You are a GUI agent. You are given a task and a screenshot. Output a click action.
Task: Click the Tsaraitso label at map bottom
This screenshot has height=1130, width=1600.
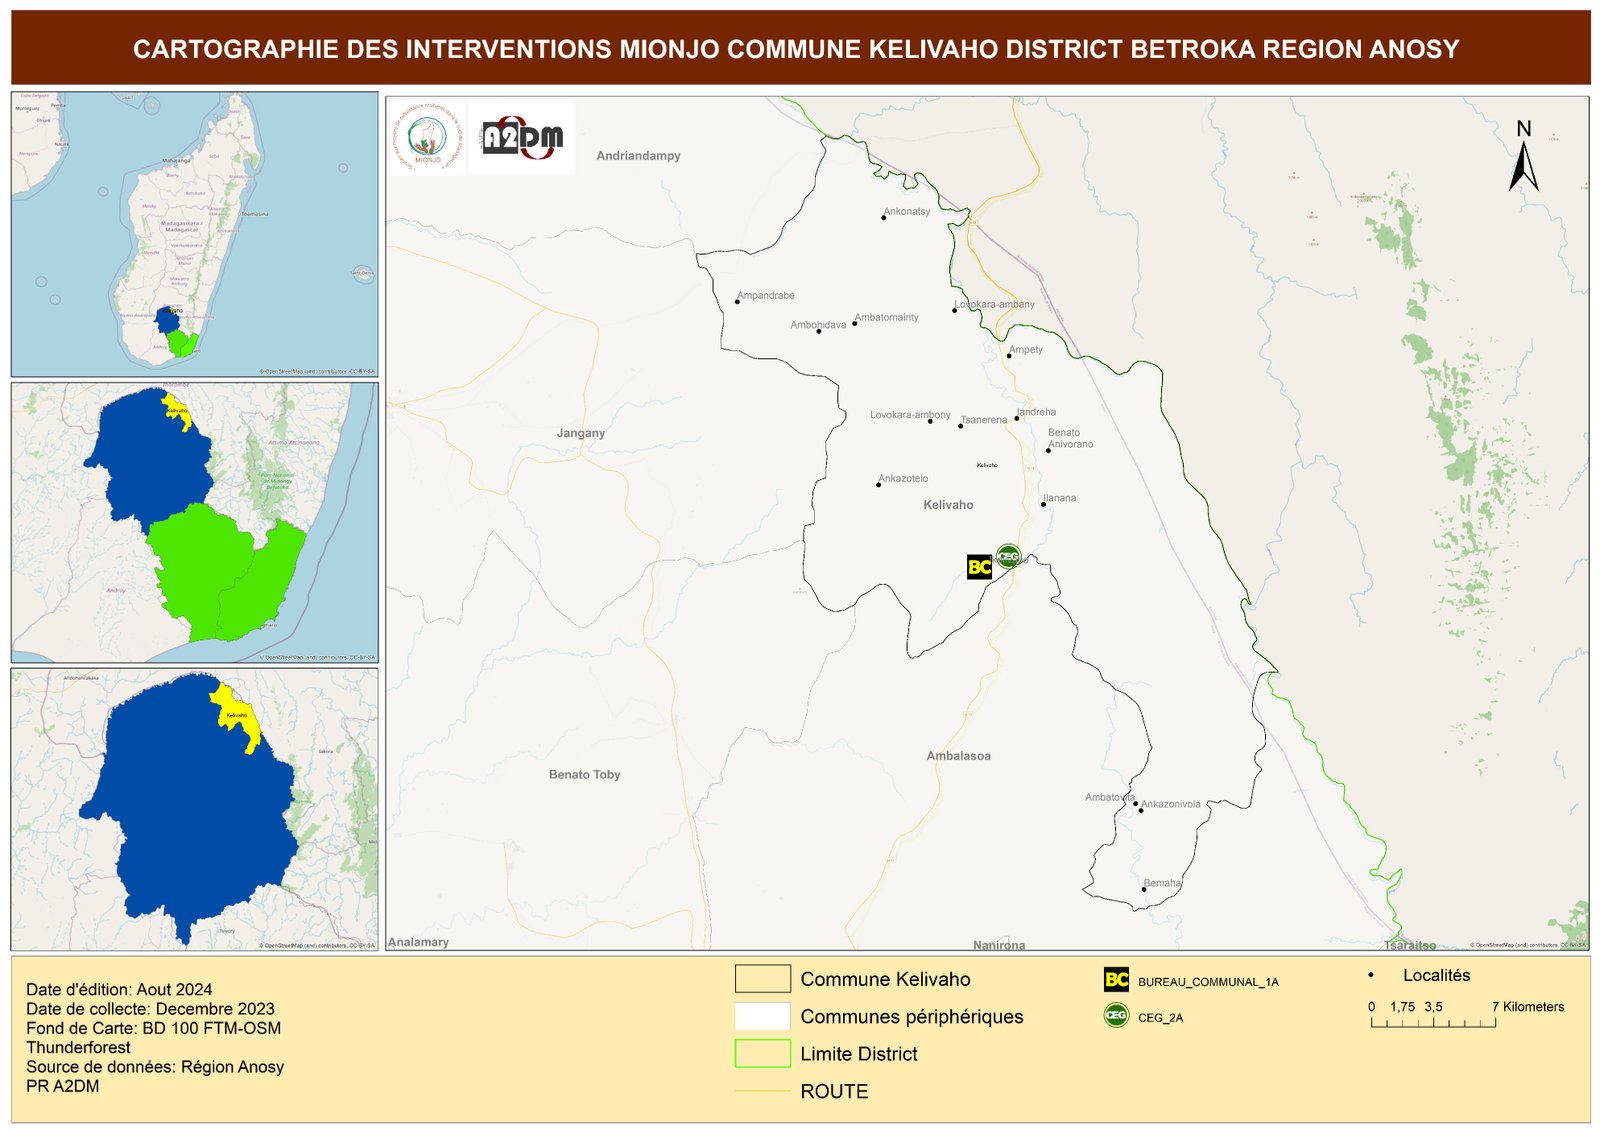point(1410,945)
